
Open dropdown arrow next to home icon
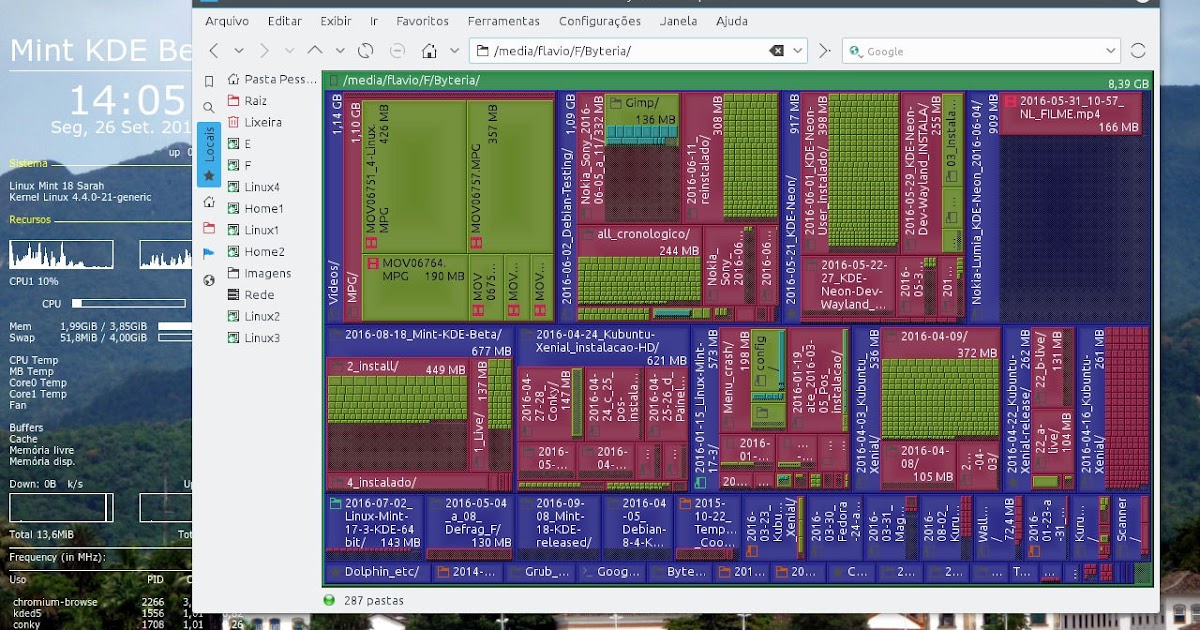(454, 51)
